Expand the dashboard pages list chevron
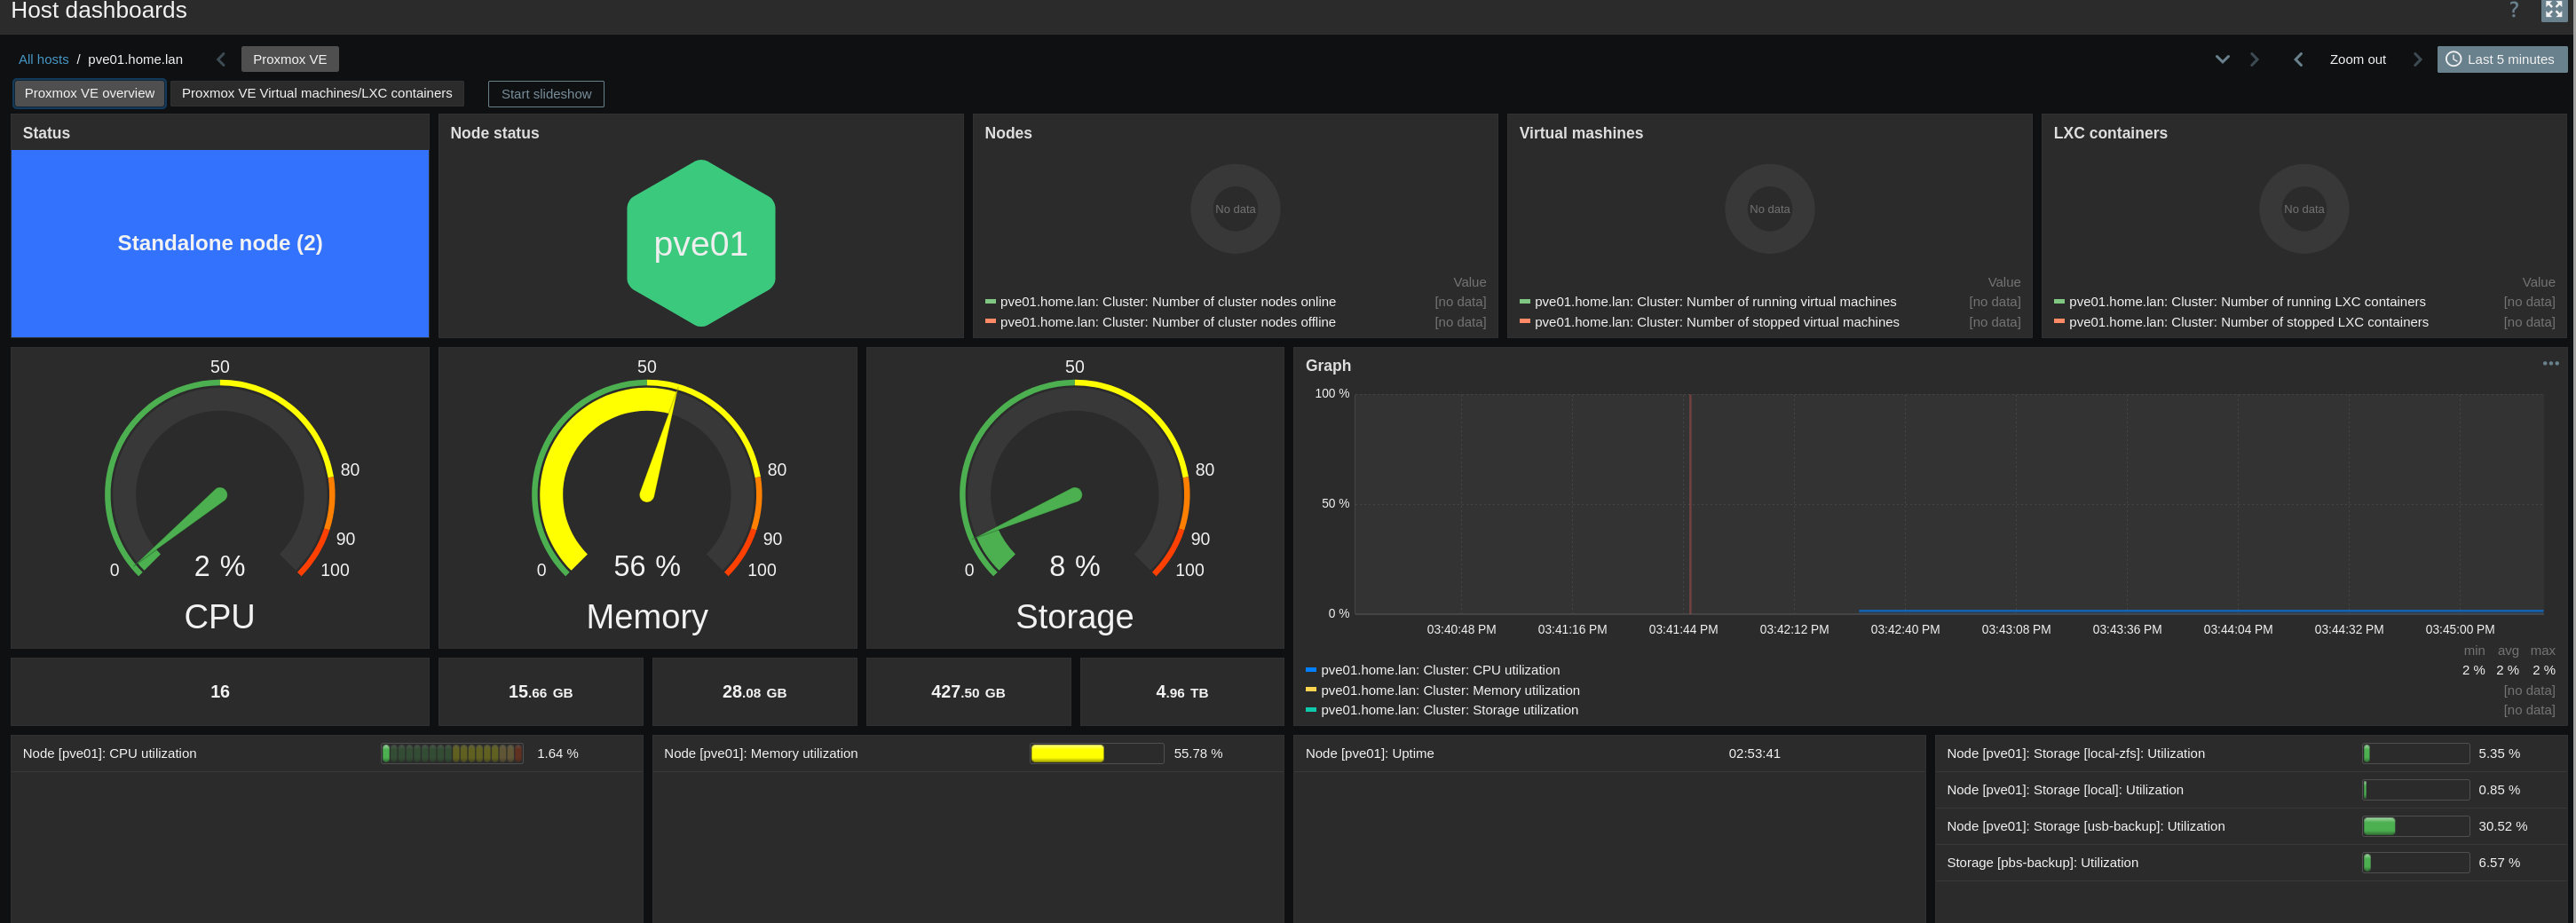Viewport: 2576px width, 923px height. click(x=2222, y=59)
